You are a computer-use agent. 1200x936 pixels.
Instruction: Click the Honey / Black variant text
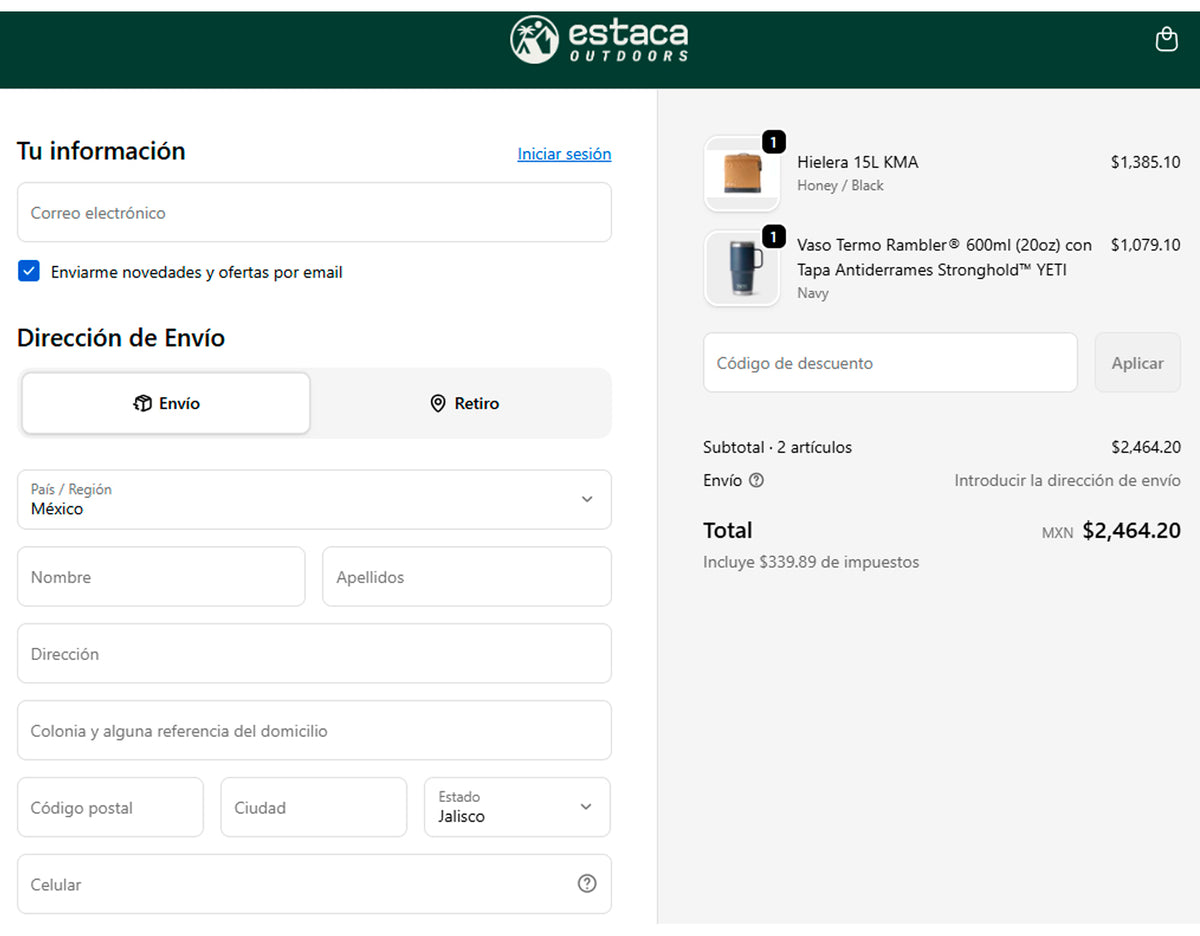[840, 185]
